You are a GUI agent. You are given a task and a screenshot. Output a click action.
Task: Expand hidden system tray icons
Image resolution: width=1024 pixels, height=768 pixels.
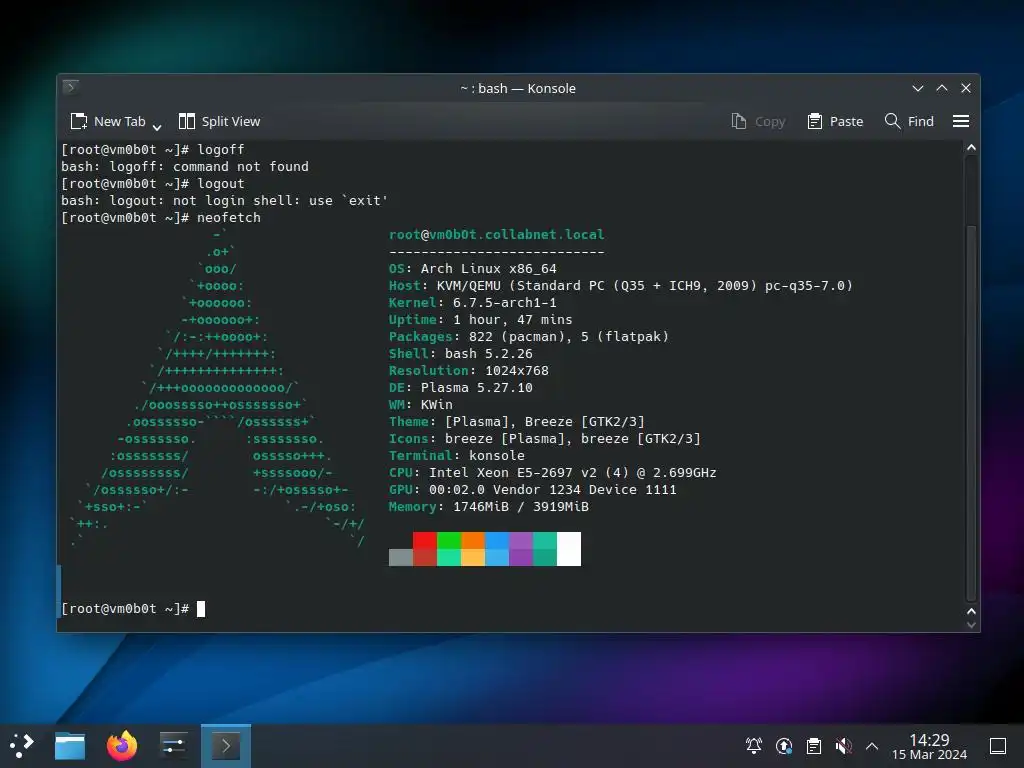(x=872, y=746)
